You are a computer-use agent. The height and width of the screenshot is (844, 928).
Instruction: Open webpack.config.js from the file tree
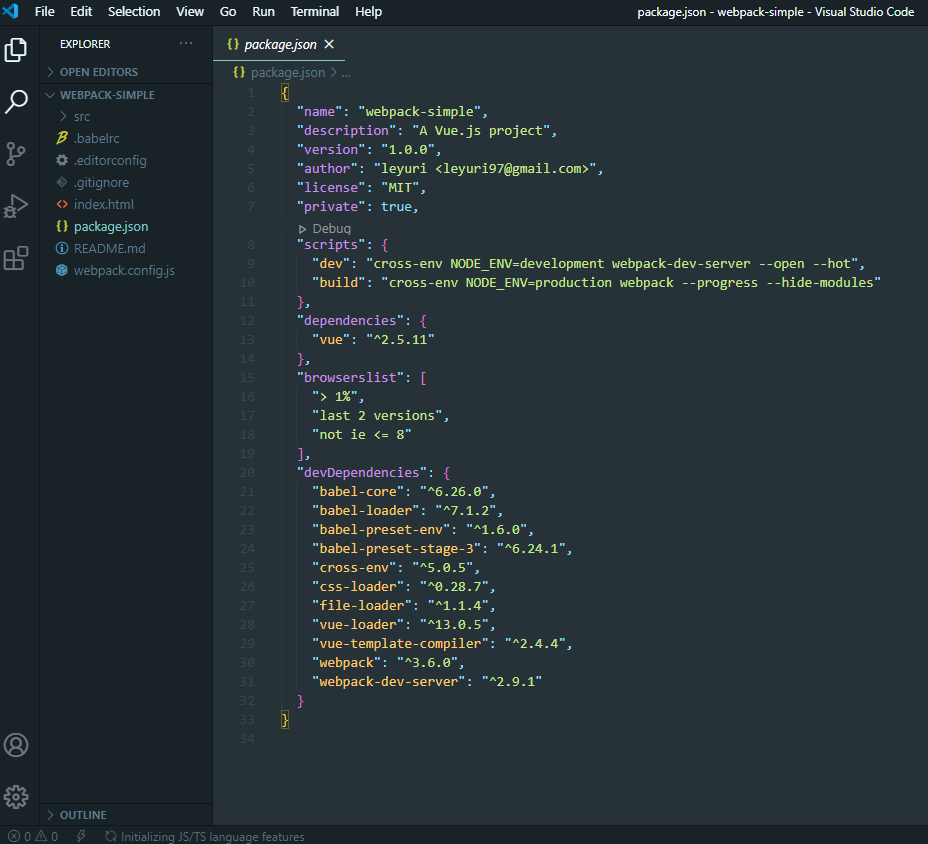pos(124,270)
